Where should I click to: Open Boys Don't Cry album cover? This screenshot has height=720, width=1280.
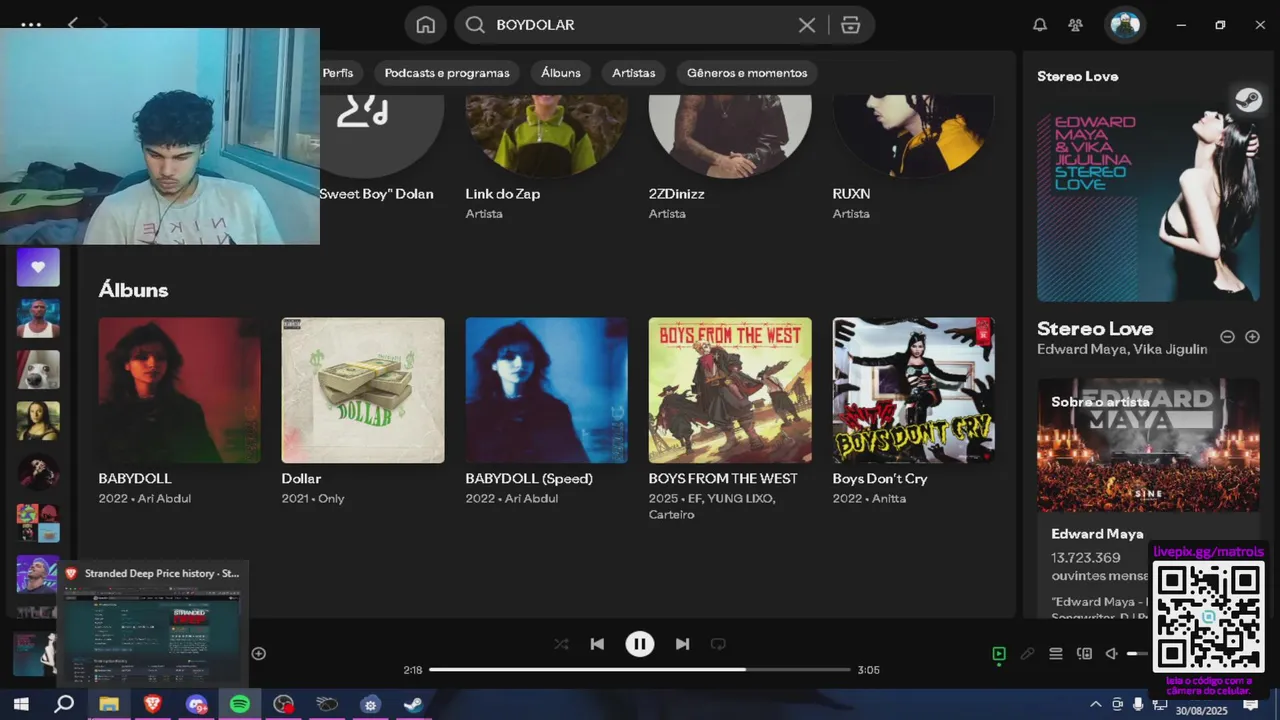coord(914,390)
